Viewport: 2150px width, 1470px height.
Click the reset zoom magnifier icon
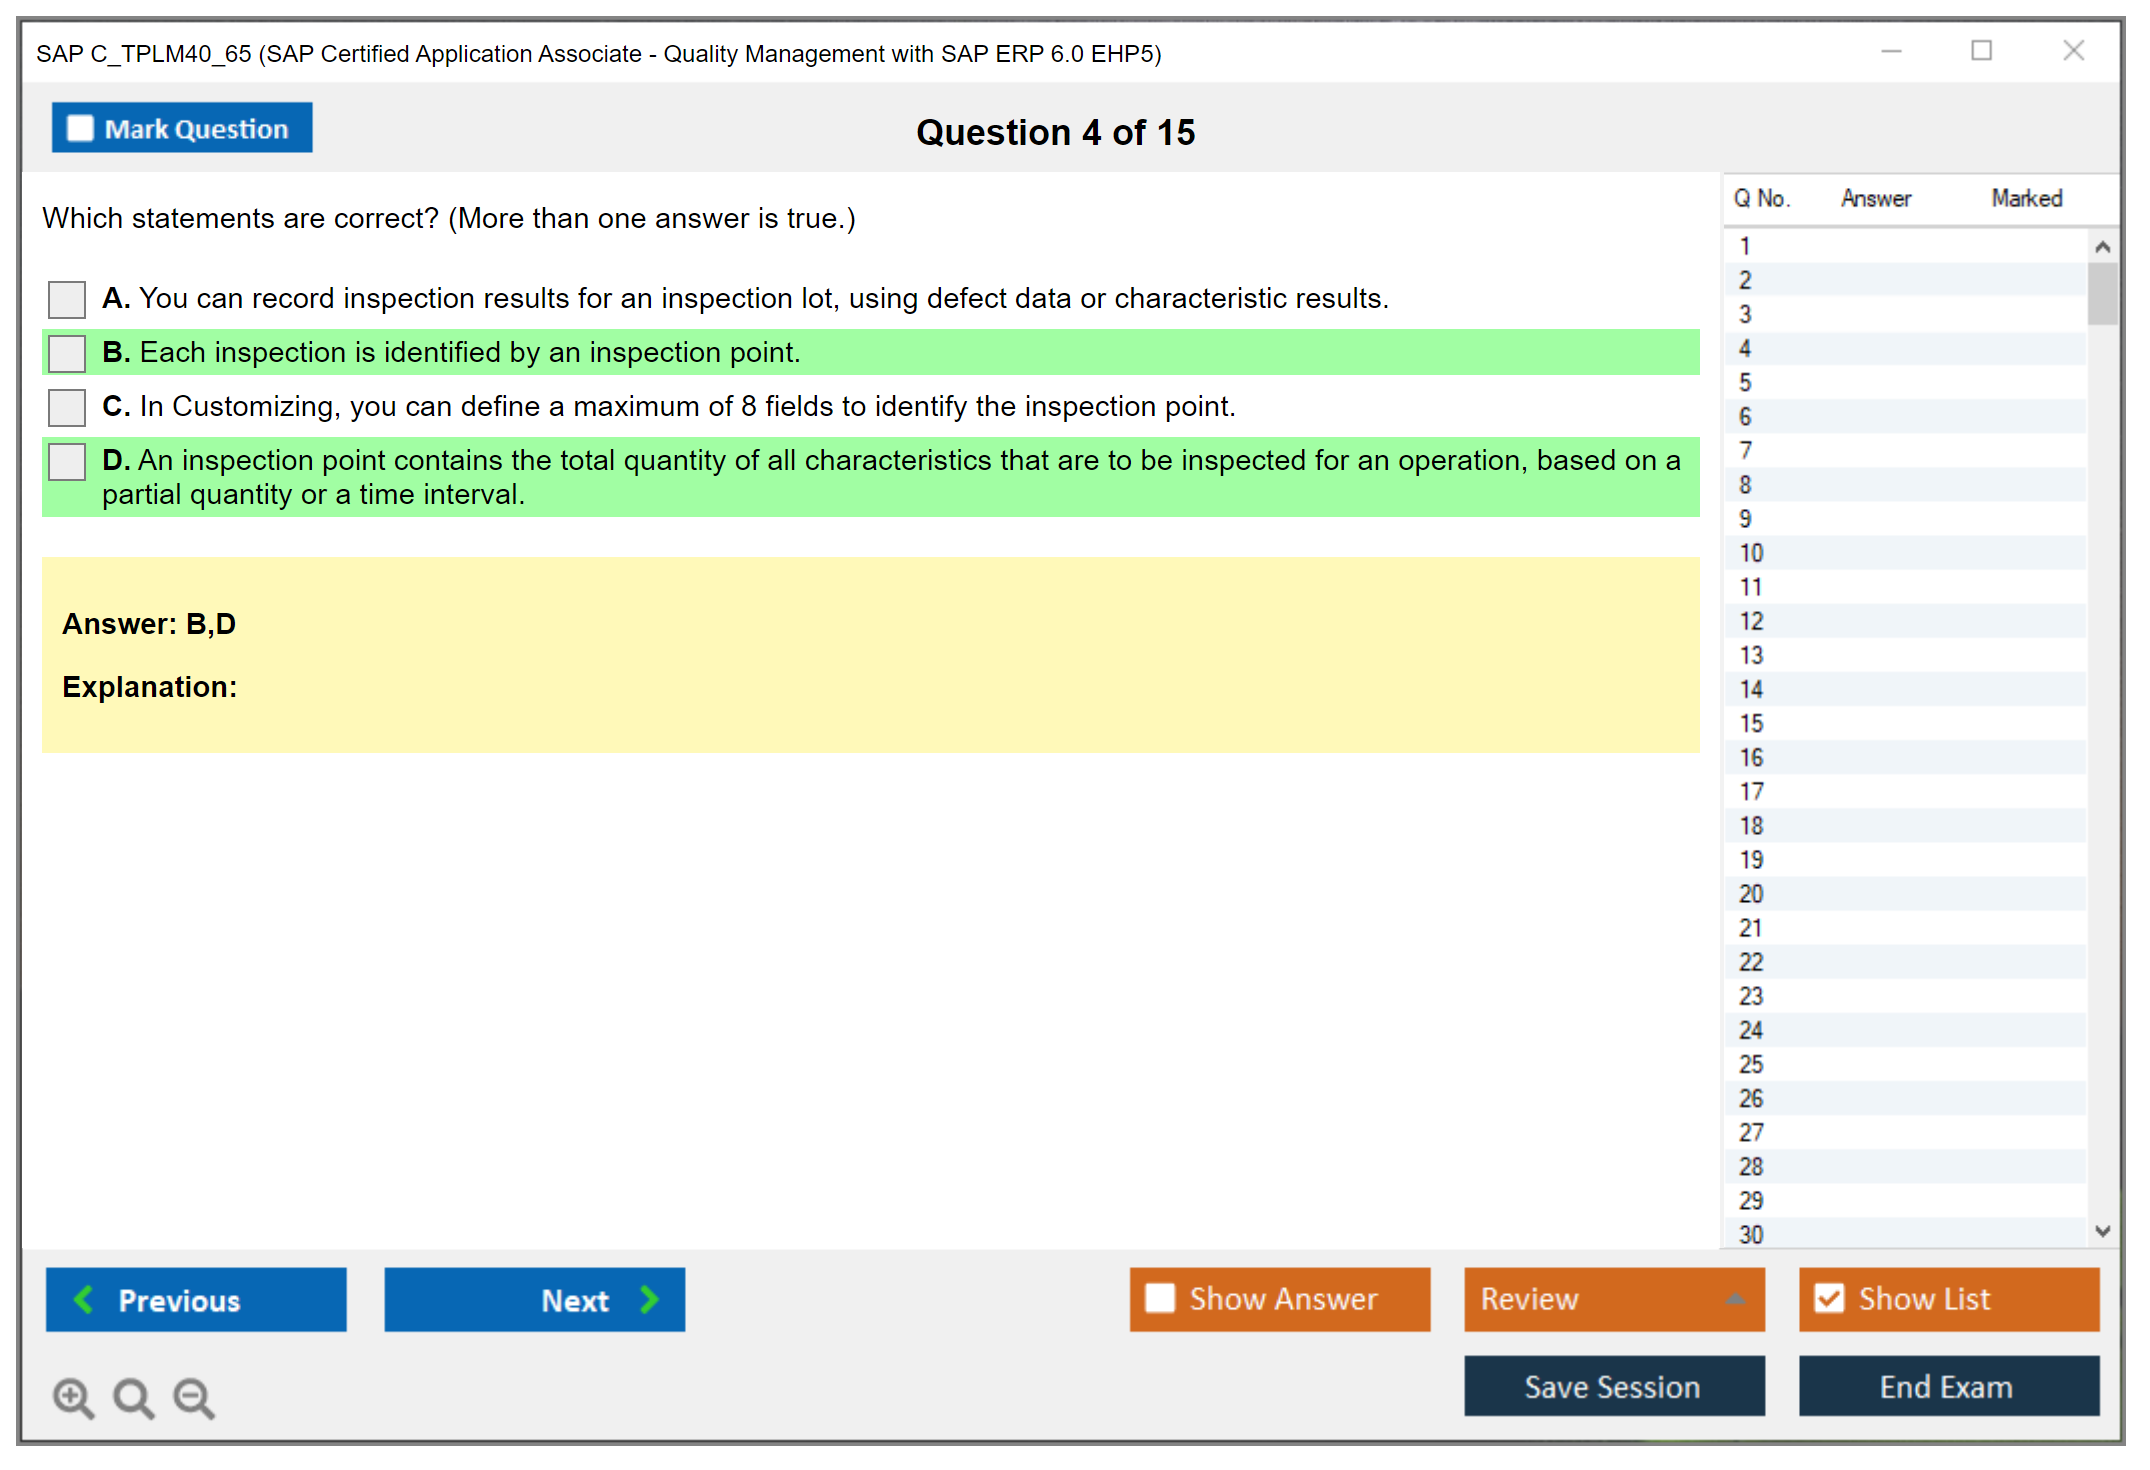tap(133, 1396)
